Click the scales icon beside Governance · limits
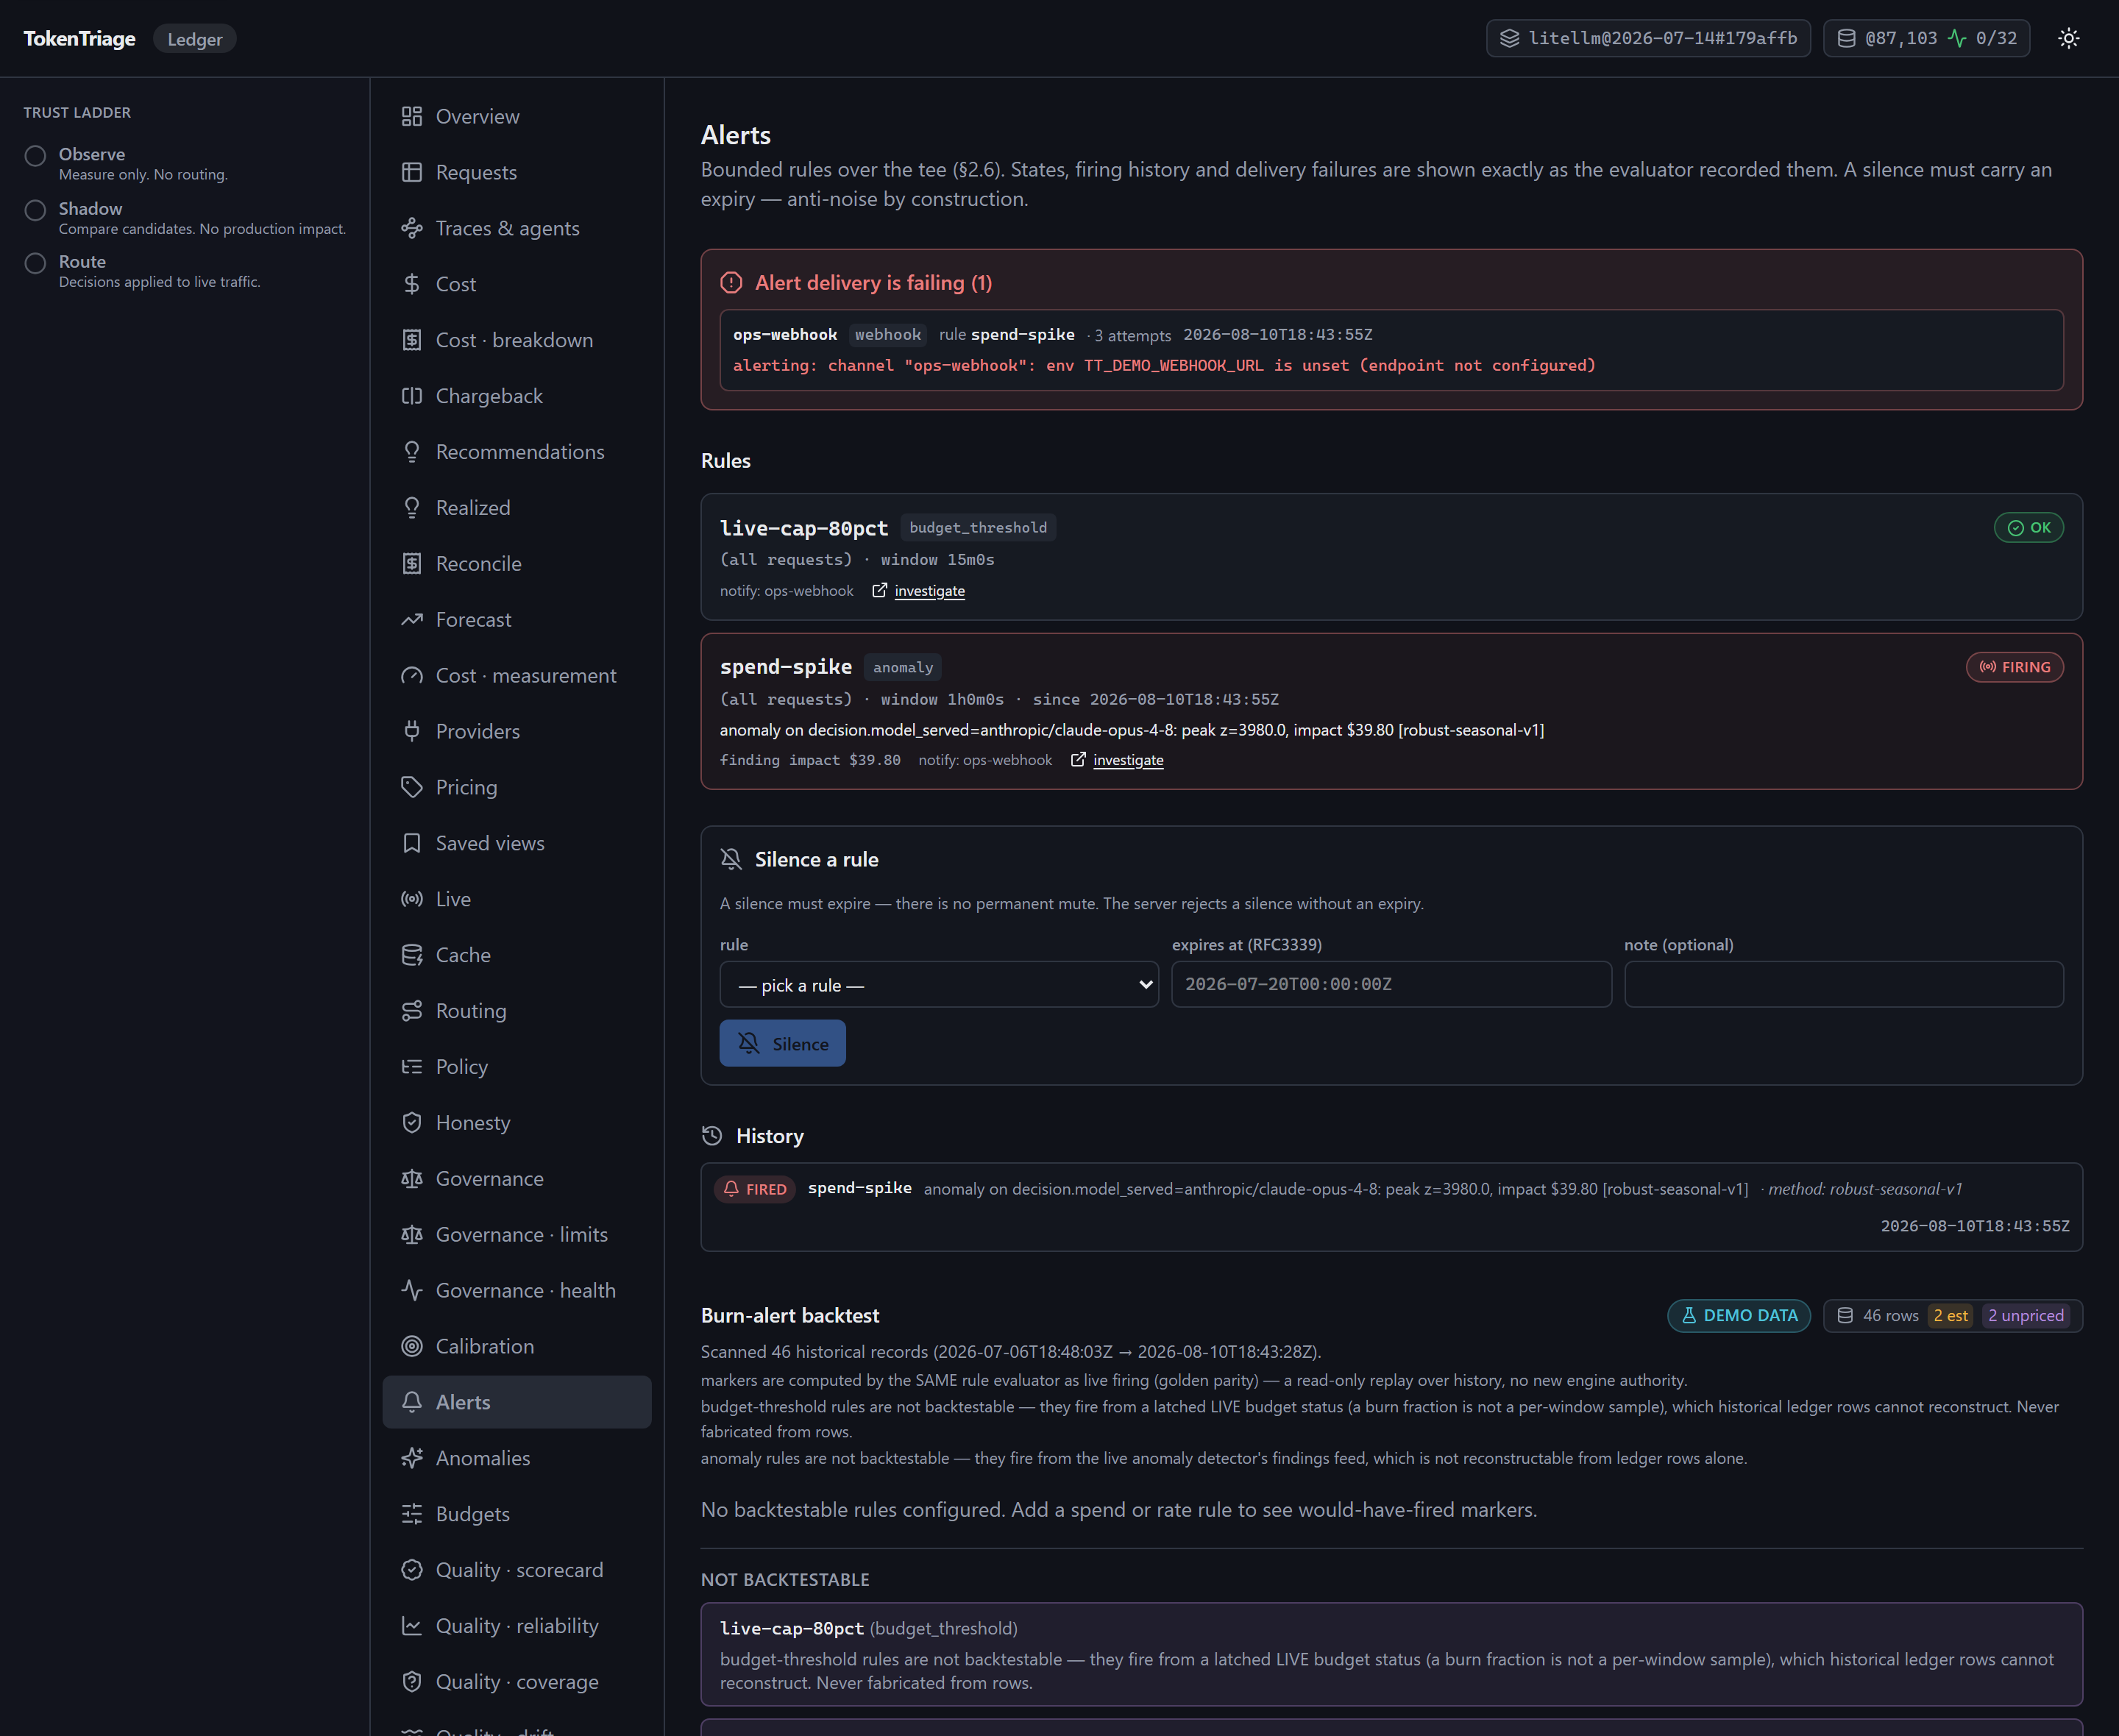Screen dimensions: 2119x1736 tap(411, 1235)
